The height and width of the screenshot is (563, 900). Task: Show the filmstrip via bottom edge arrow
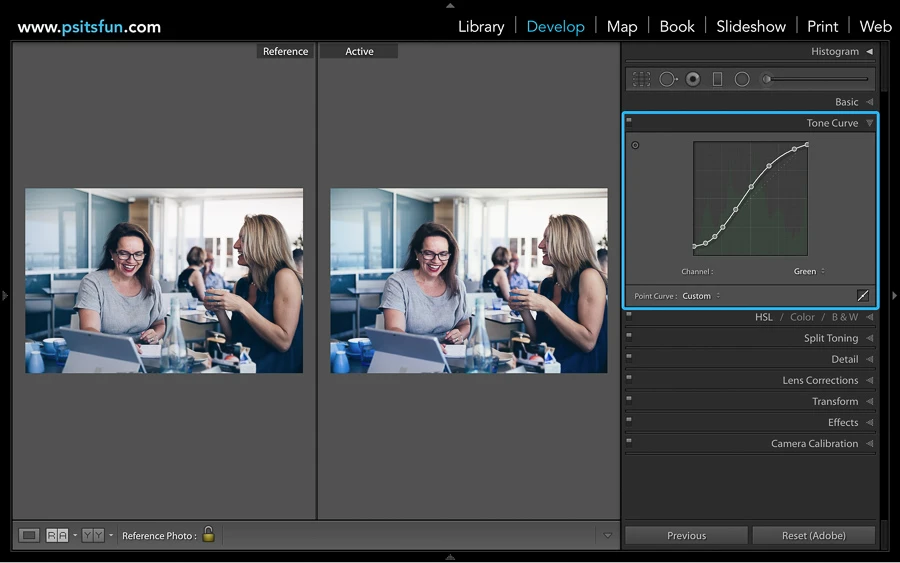pos(451,557)
